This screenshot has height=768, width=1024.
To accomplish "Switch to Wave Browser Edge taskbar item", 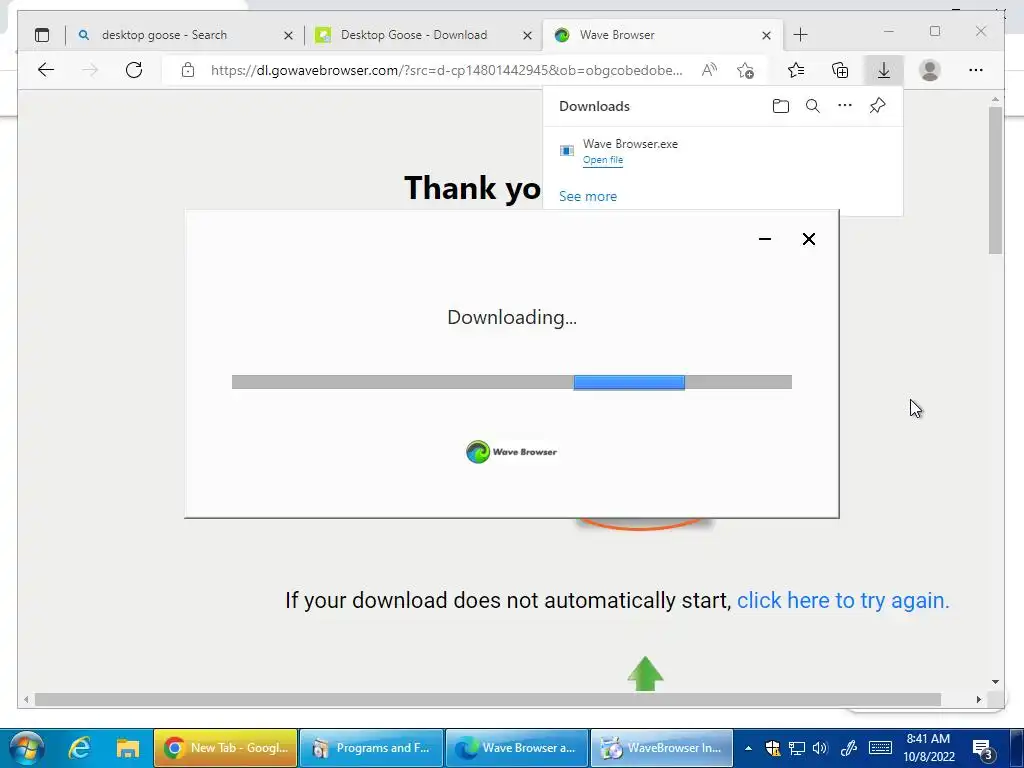I will 517,748.
